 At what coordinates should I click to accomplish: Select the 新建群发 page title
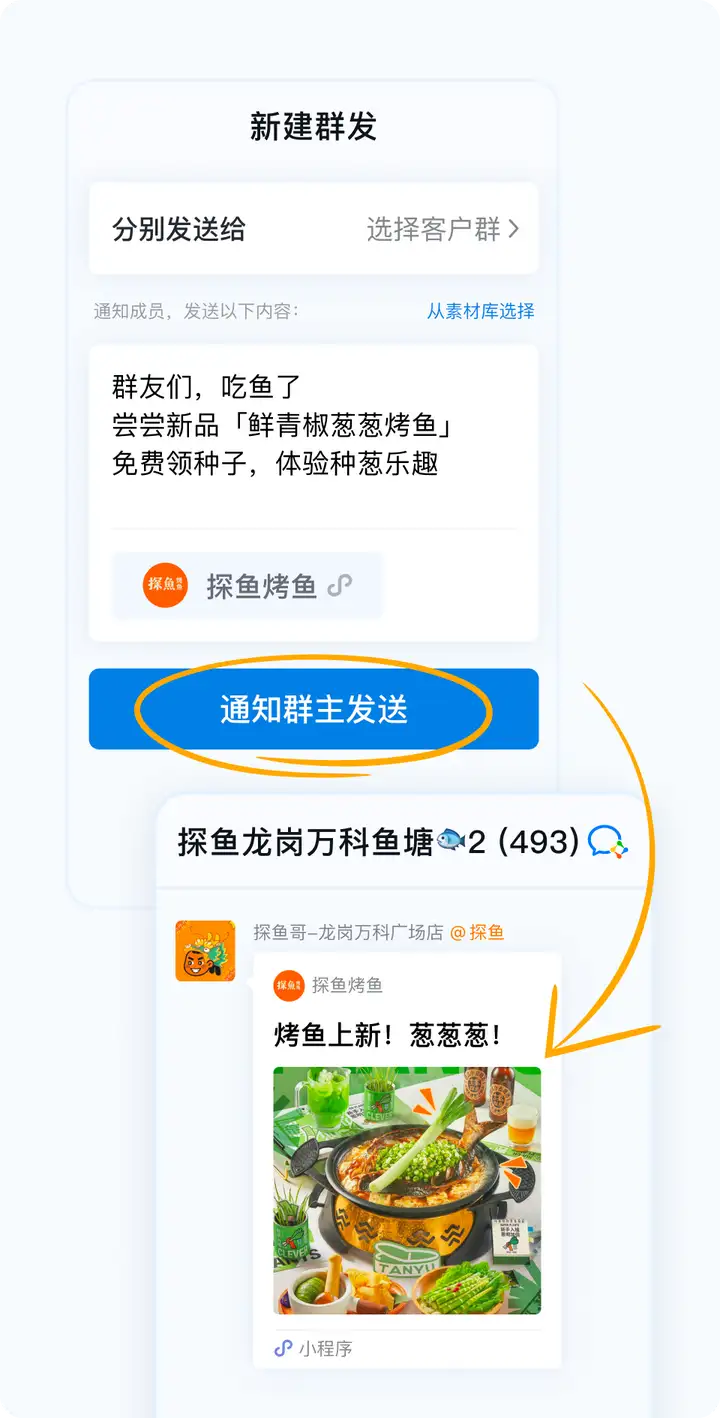[314, 127]
